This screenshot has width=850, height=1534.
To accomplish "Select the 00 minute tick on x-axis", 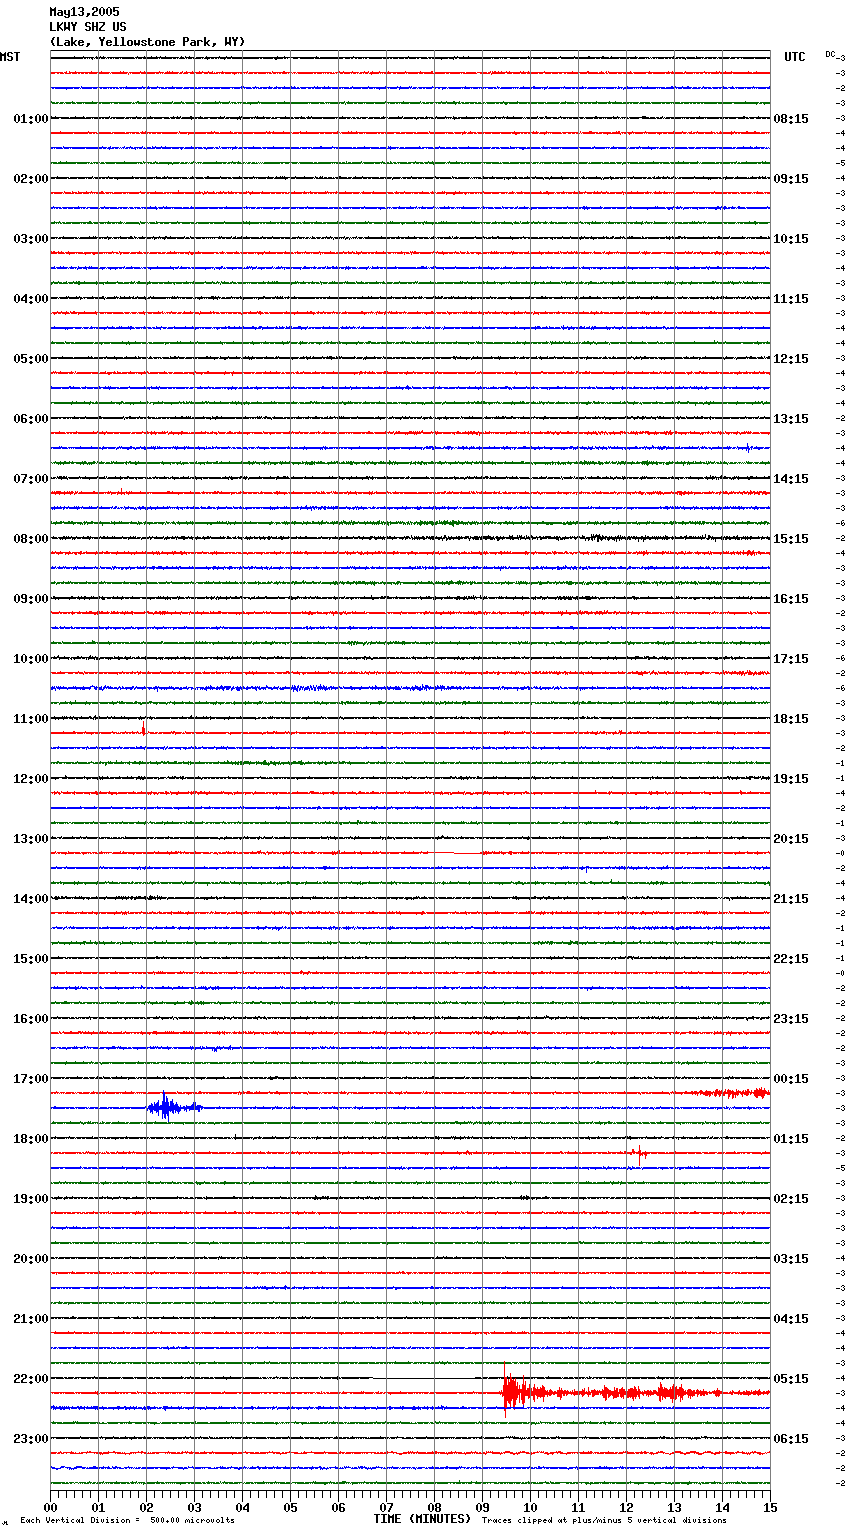I will click(50, 1507).
